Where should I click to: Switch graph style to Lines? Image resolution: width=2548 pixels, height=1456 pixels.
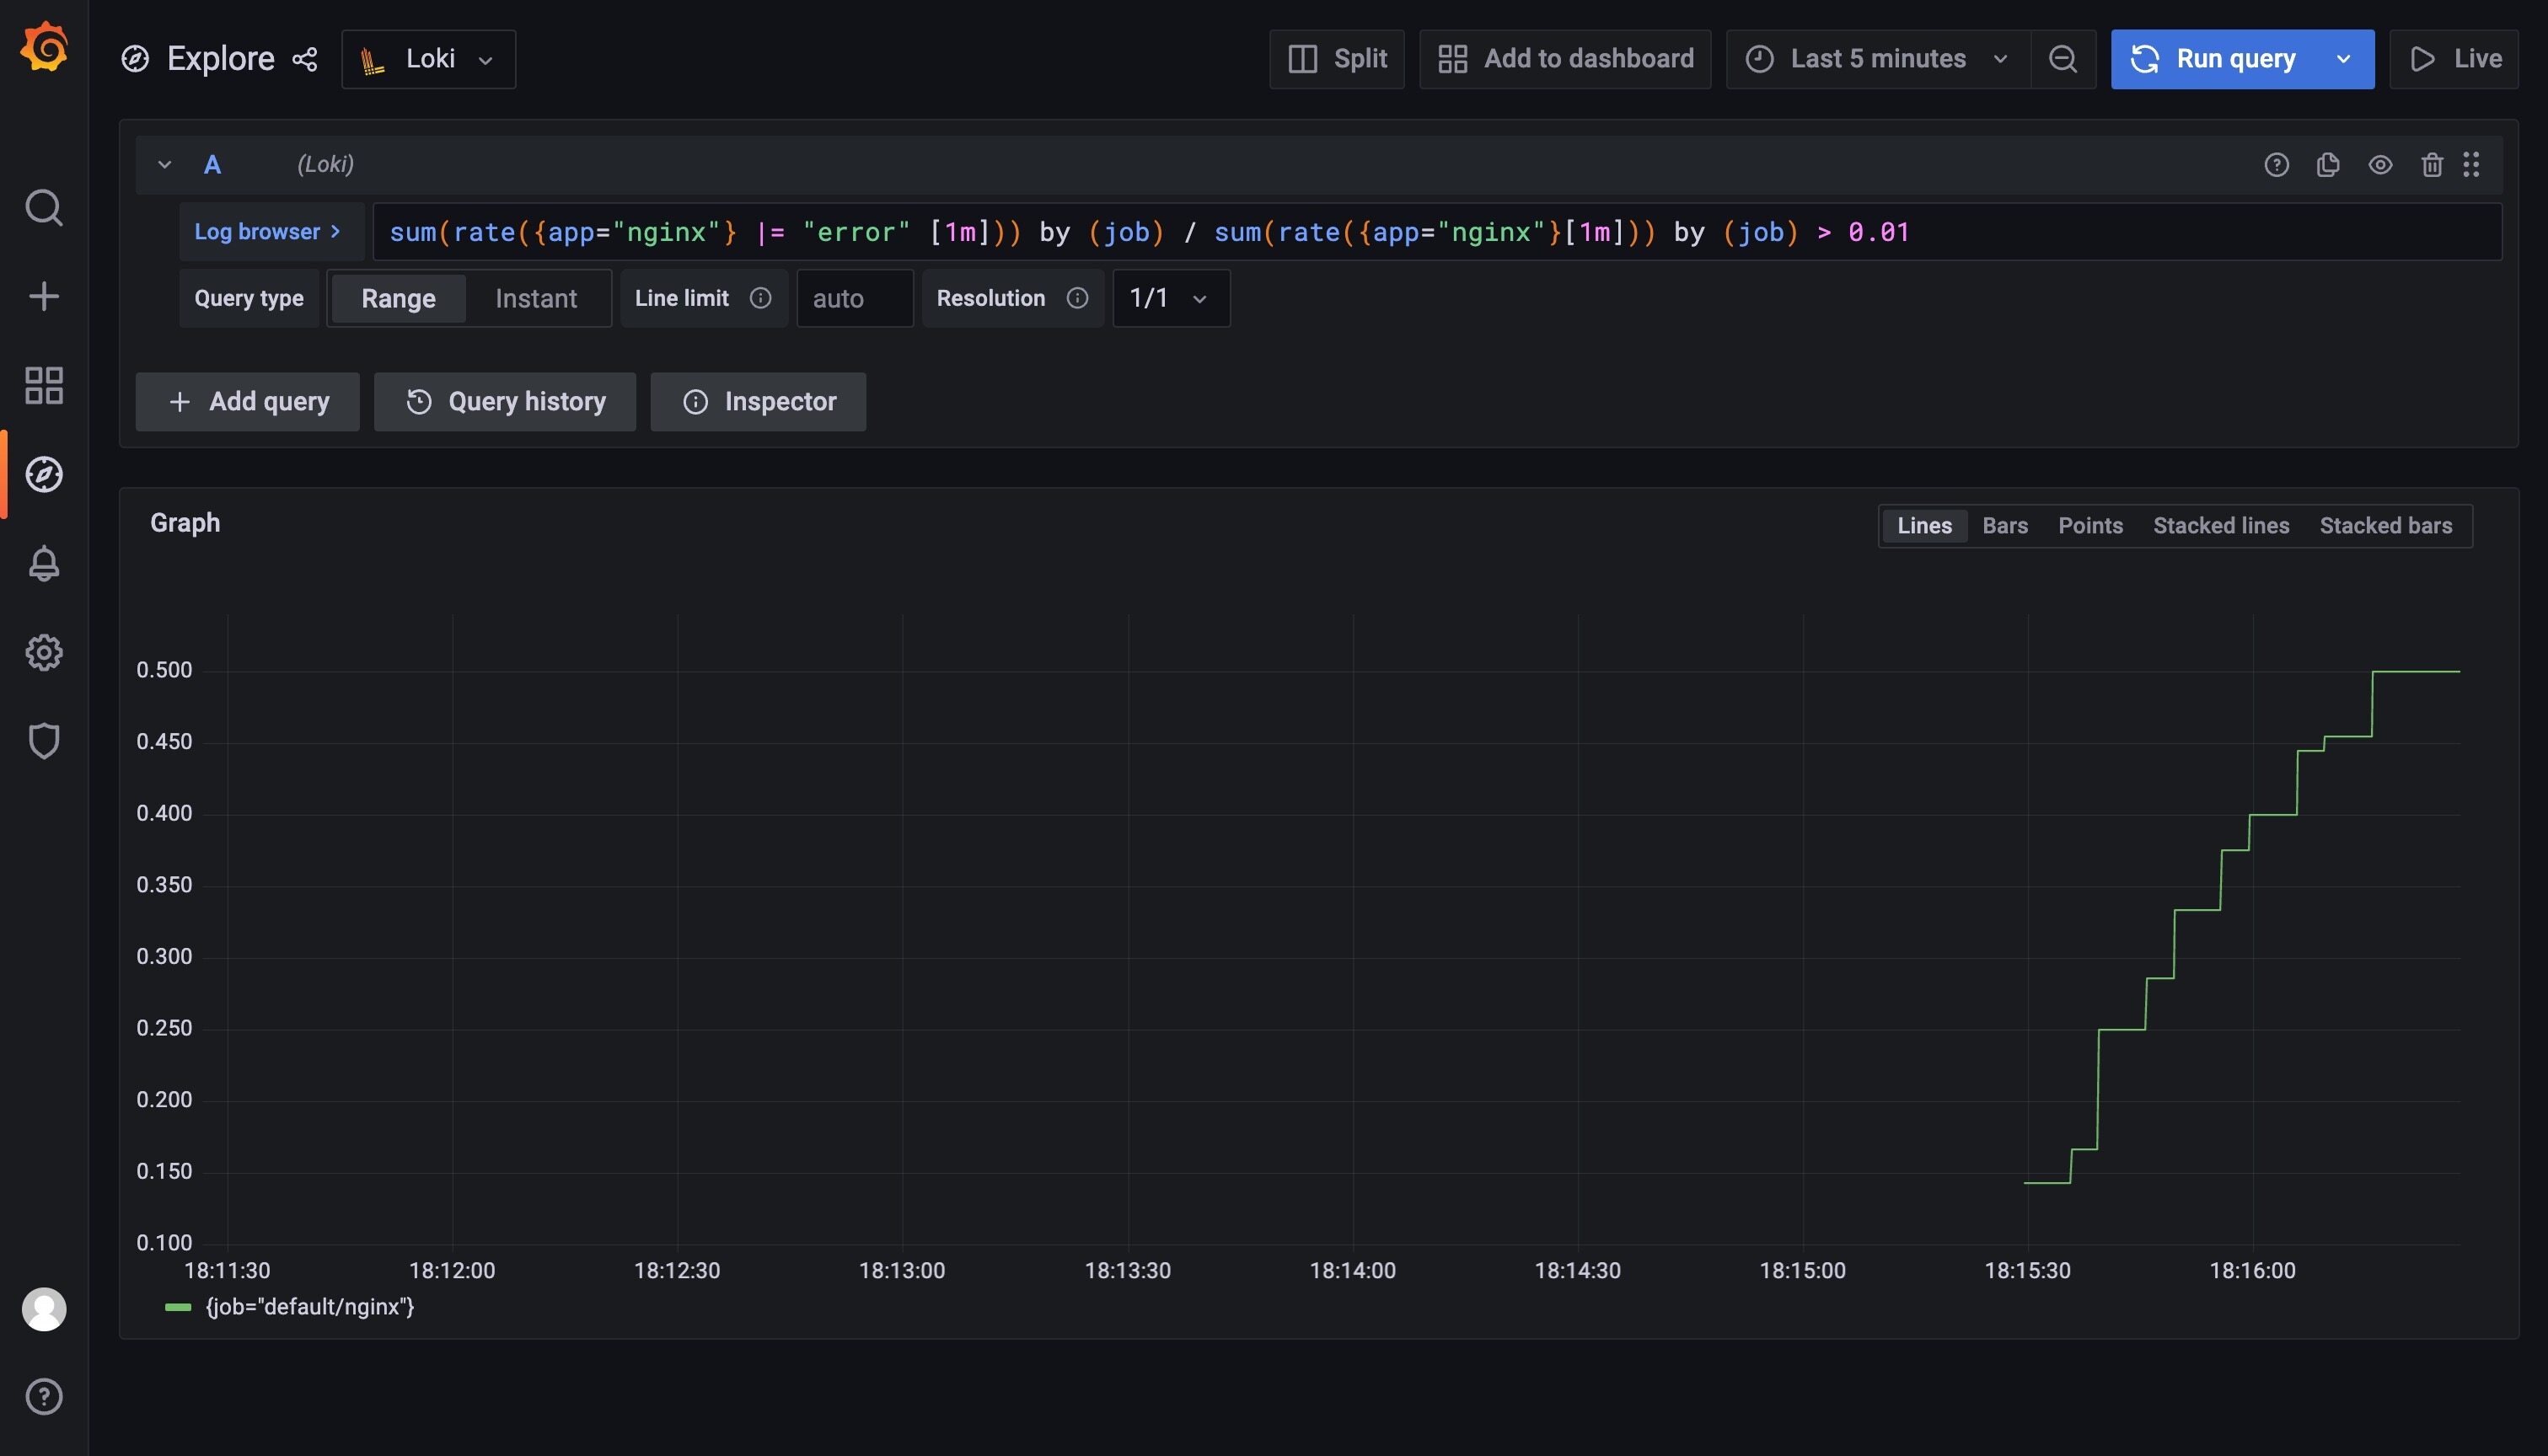click(x=1925, y=526)
